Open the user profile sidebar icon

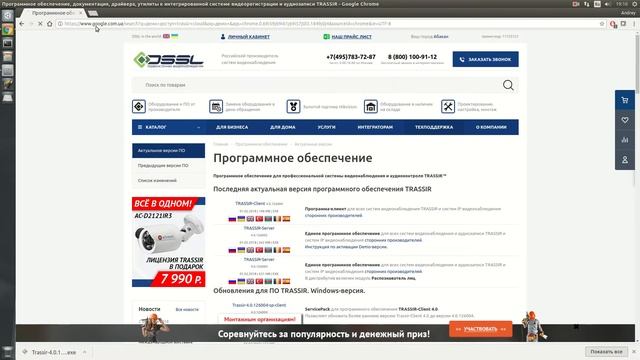click(x=625, y=160)
